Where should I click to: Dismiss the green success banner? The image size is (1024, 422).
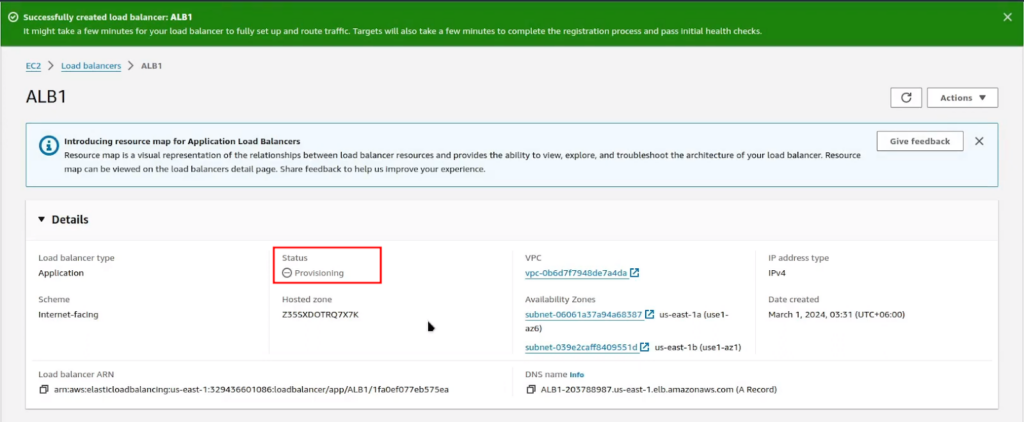pyautogui.click(x=1007, y=18)
